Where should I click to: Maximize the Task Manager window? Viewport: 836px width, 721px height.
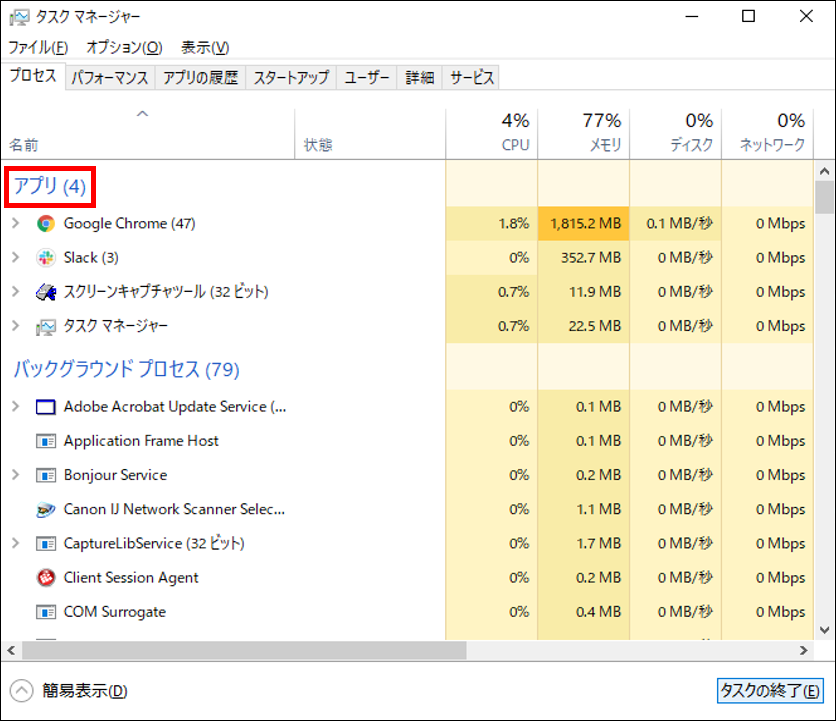(x=749, y=17)
